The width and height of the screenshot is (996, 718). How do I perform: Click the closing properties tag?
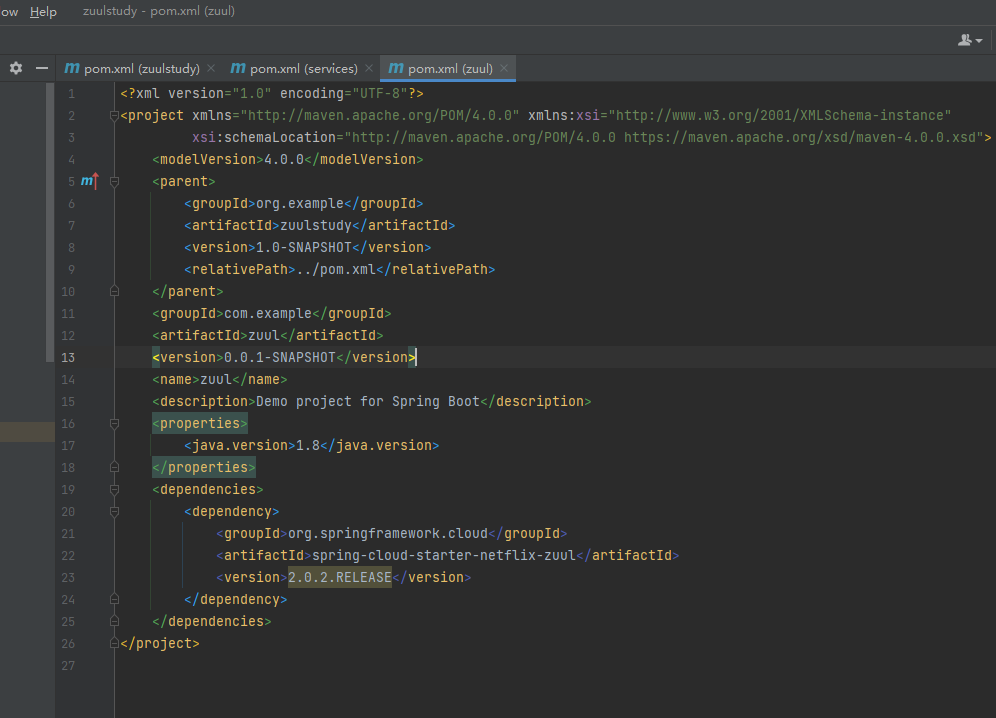204,467
